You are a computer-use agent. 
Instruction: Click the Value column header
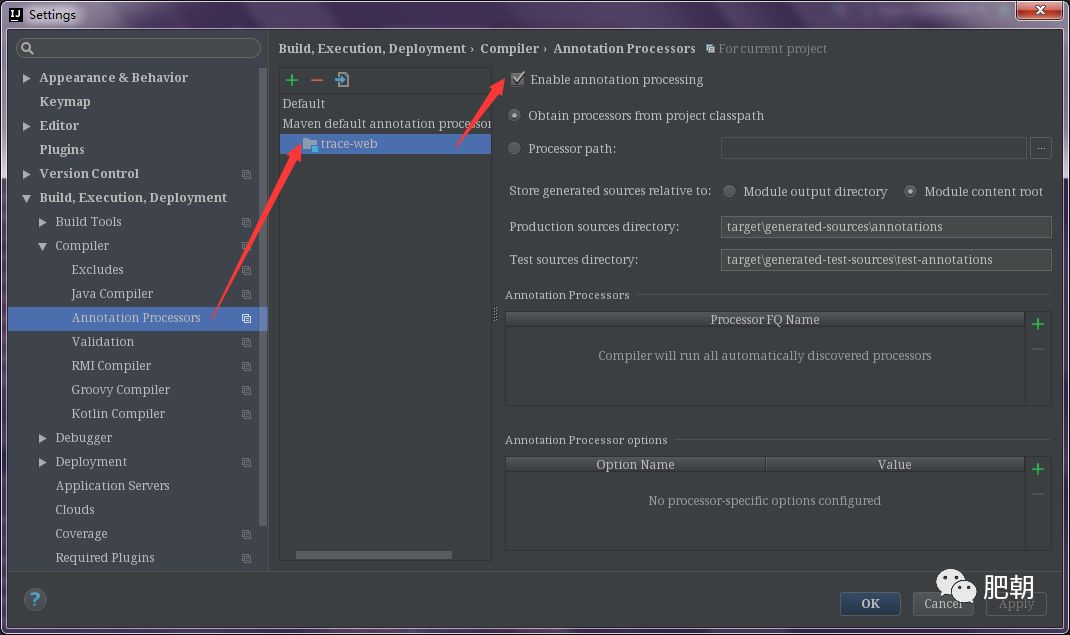pyautogui.click(x=895, y=464)
